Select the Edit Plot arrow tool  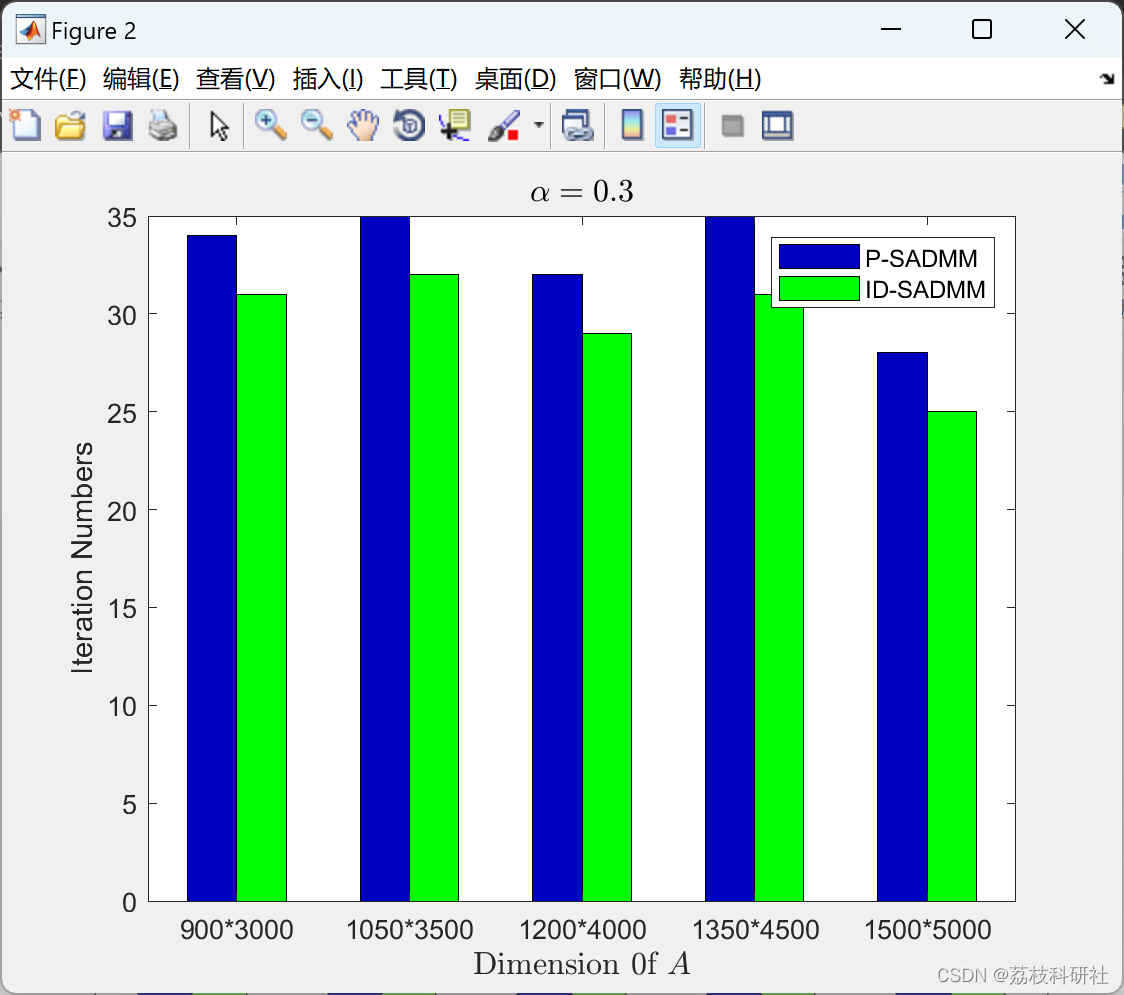[219, 126]
